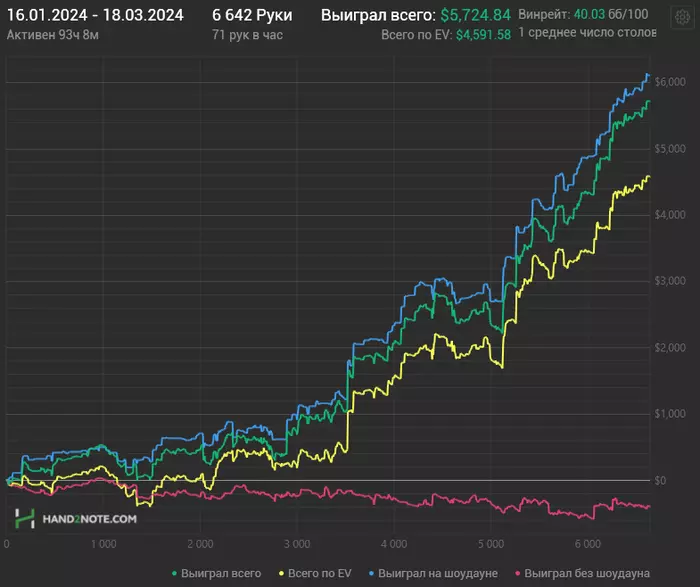Click the $1,000 y-axis label
Screen dimensions: 700x587
click(670, 414)
